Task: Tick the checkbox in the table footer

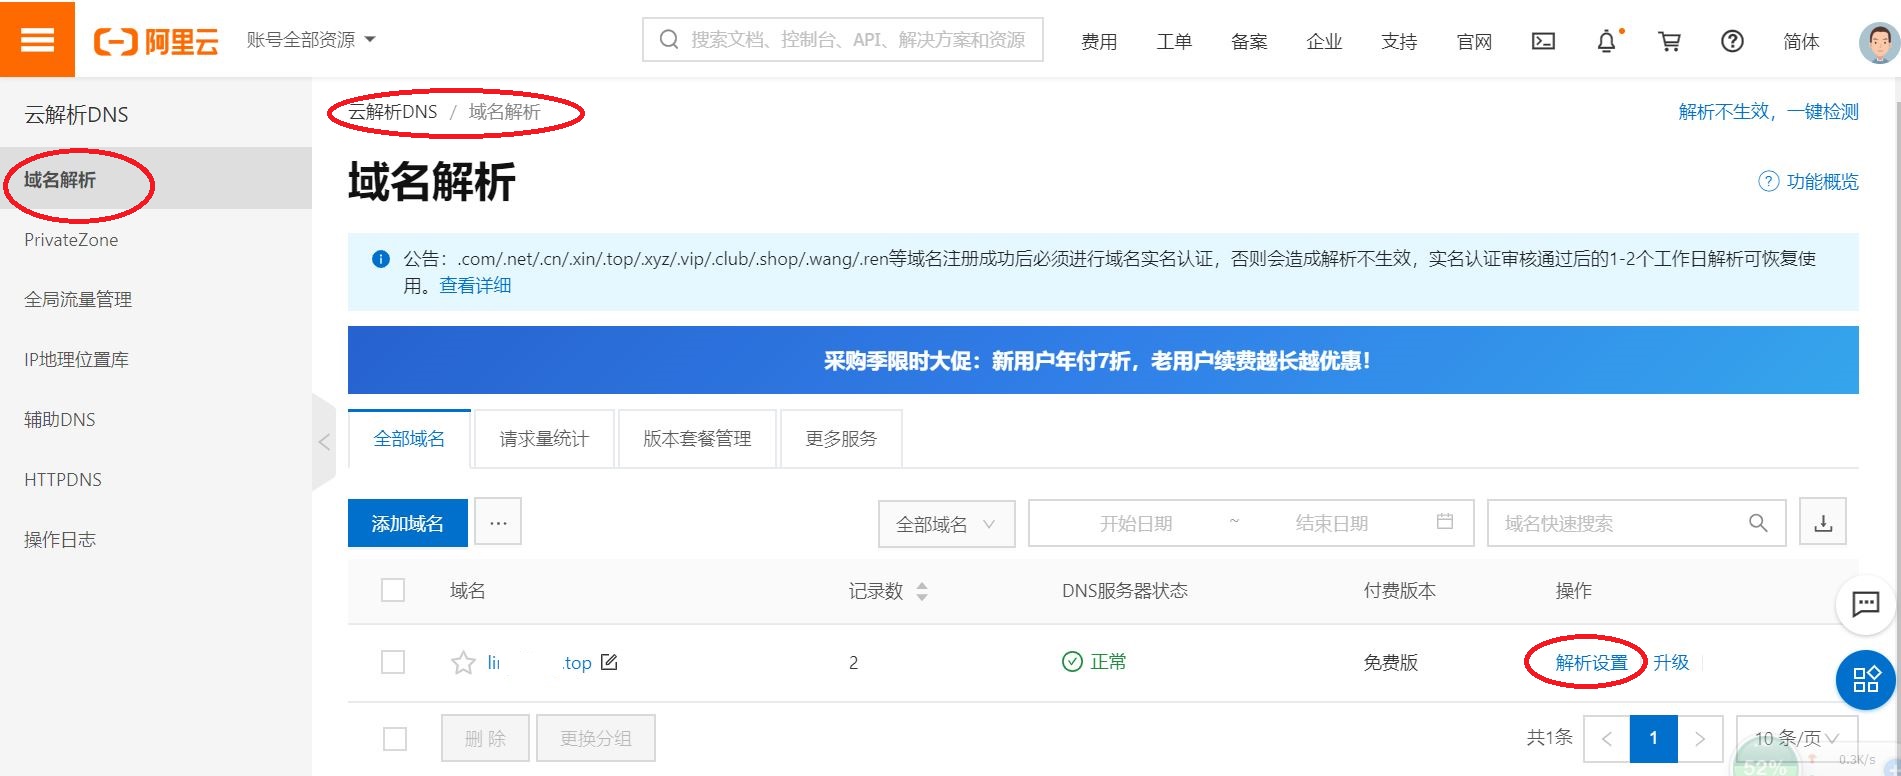Action: [x=395, y=739]
